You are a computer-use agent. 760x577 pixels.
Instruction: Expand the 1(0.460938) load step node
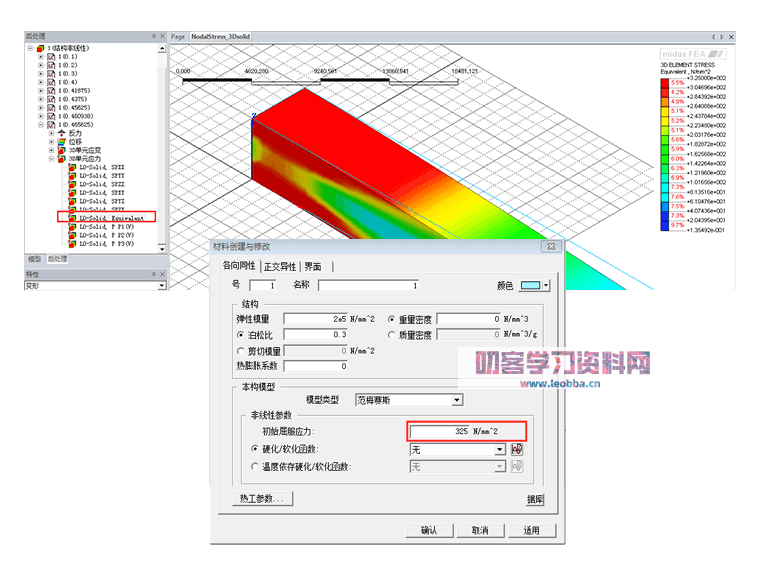point(41,116)
